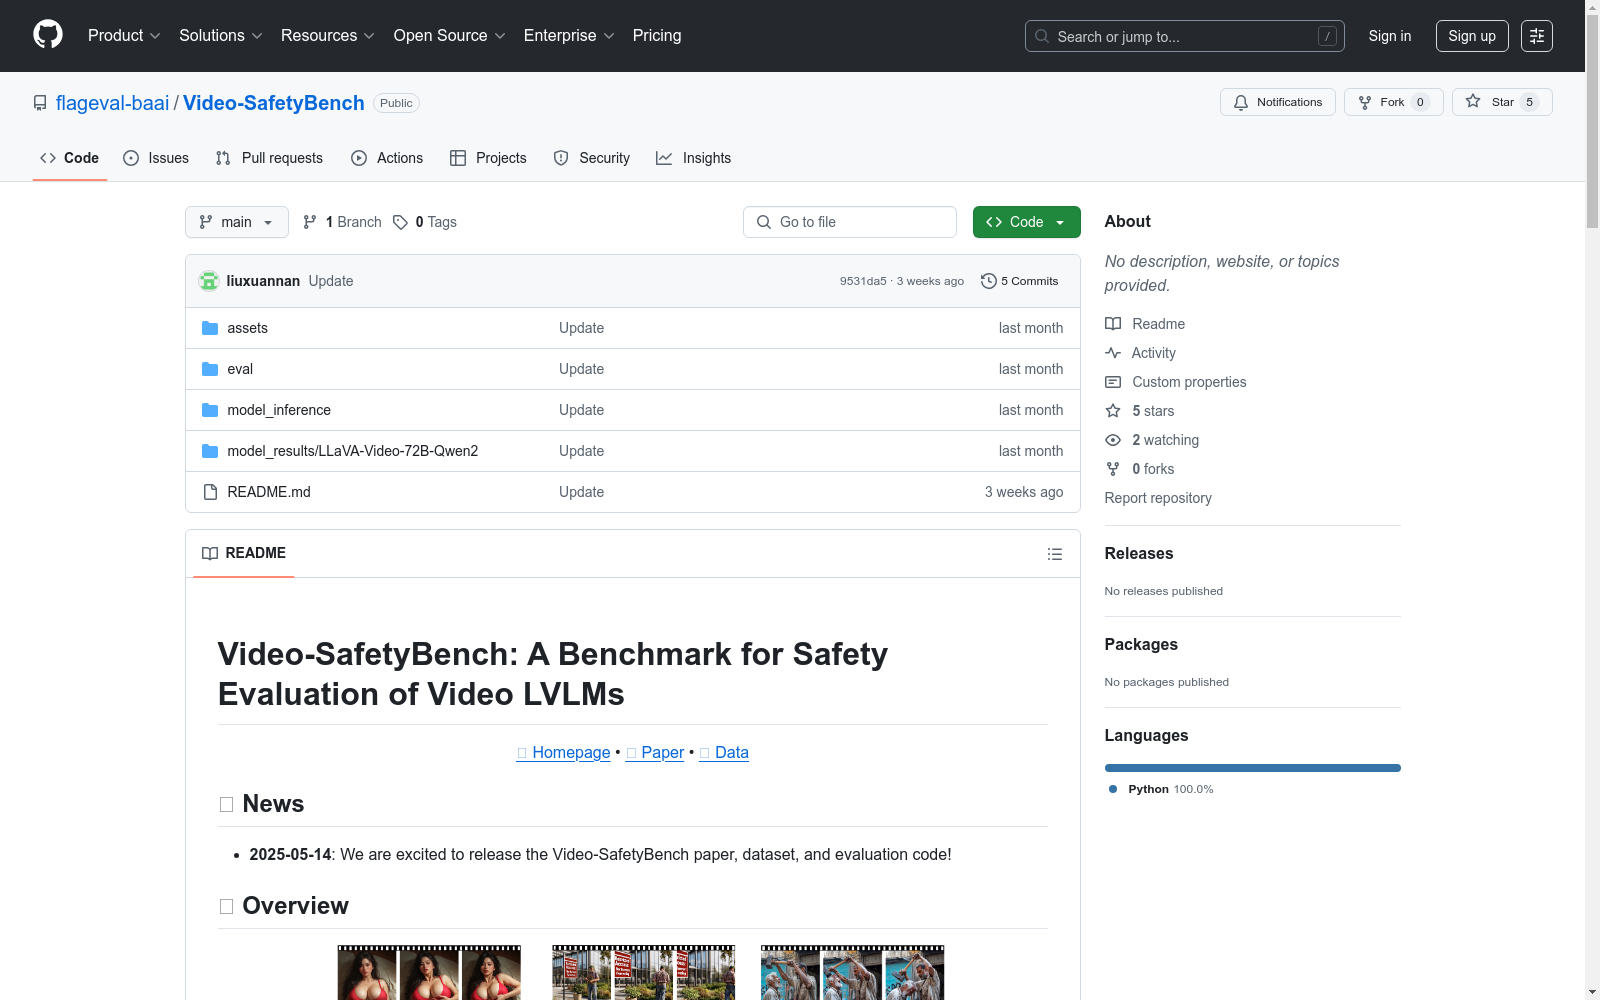Click the Sign in link
The width and height of the screenshot is (1600, 1000).
1390,36
